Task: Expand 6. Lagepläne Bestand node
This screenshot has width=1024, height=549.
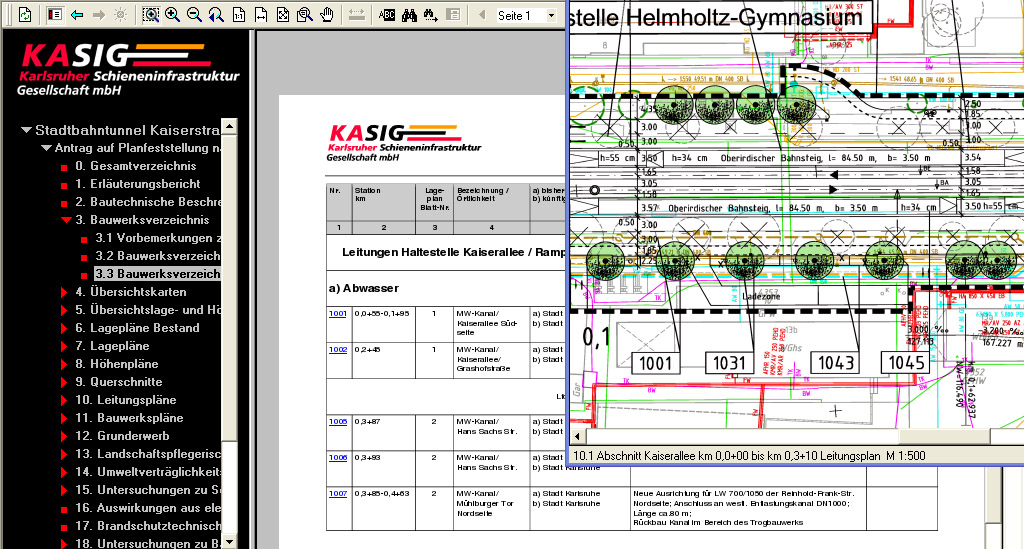Action: point(64,328)
